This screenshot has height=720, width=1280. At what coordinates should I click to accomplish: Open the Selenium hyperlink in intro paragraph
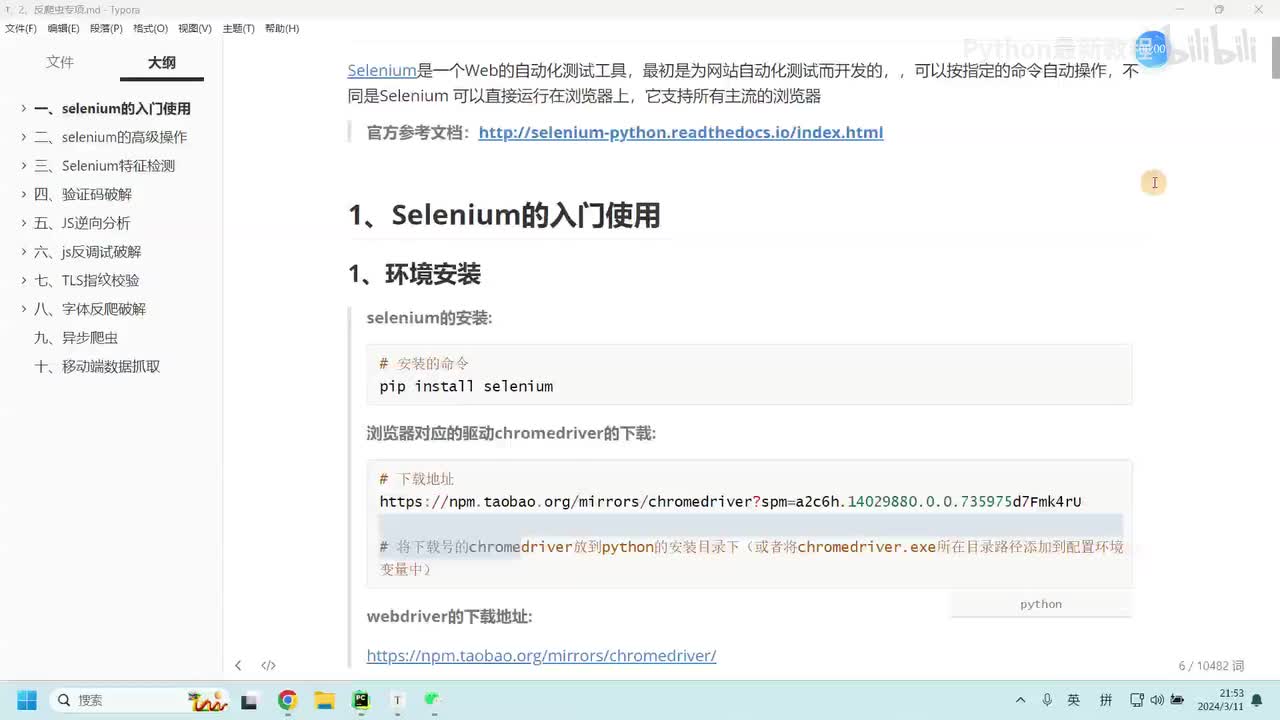pos(382,70)
